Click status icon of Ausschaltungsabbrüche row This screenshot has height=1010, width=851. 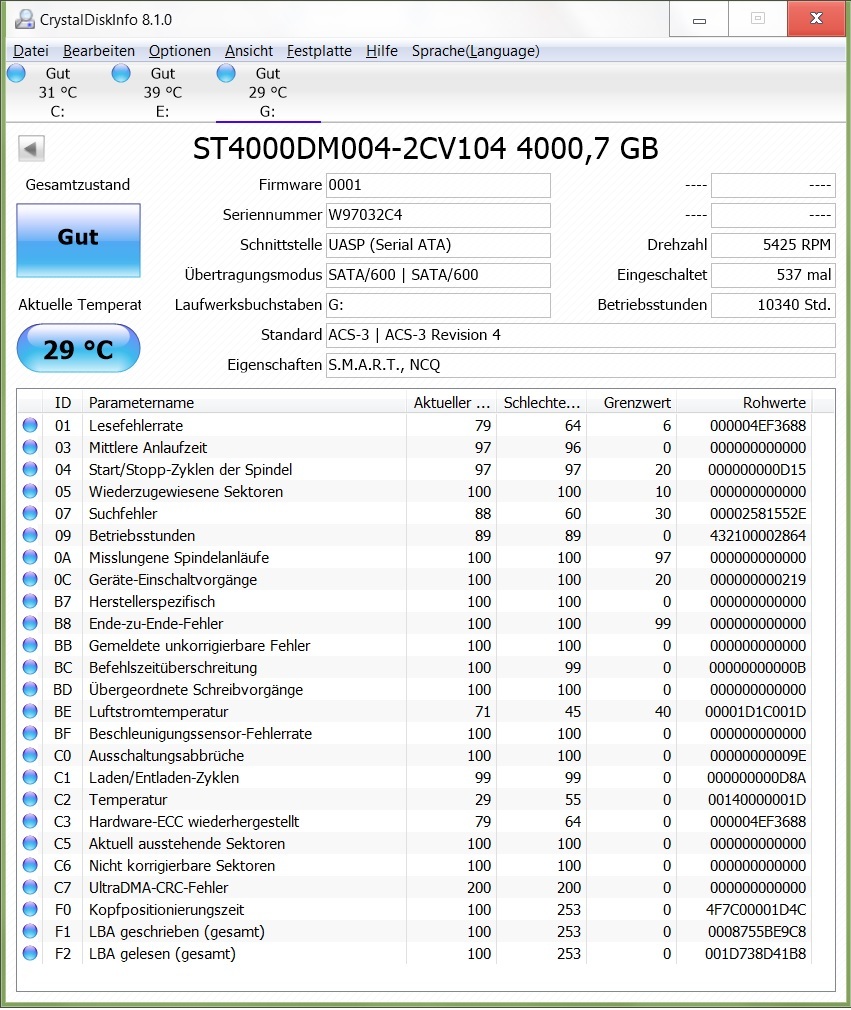(x=30, y=756)
